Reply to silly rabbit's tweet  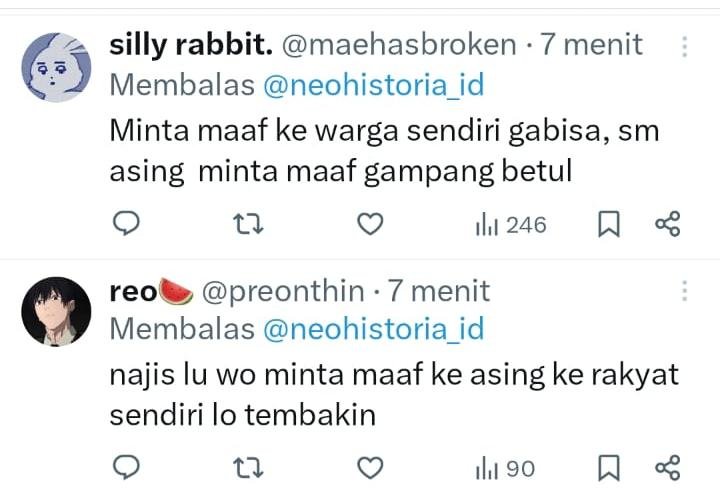coord(124,224)
